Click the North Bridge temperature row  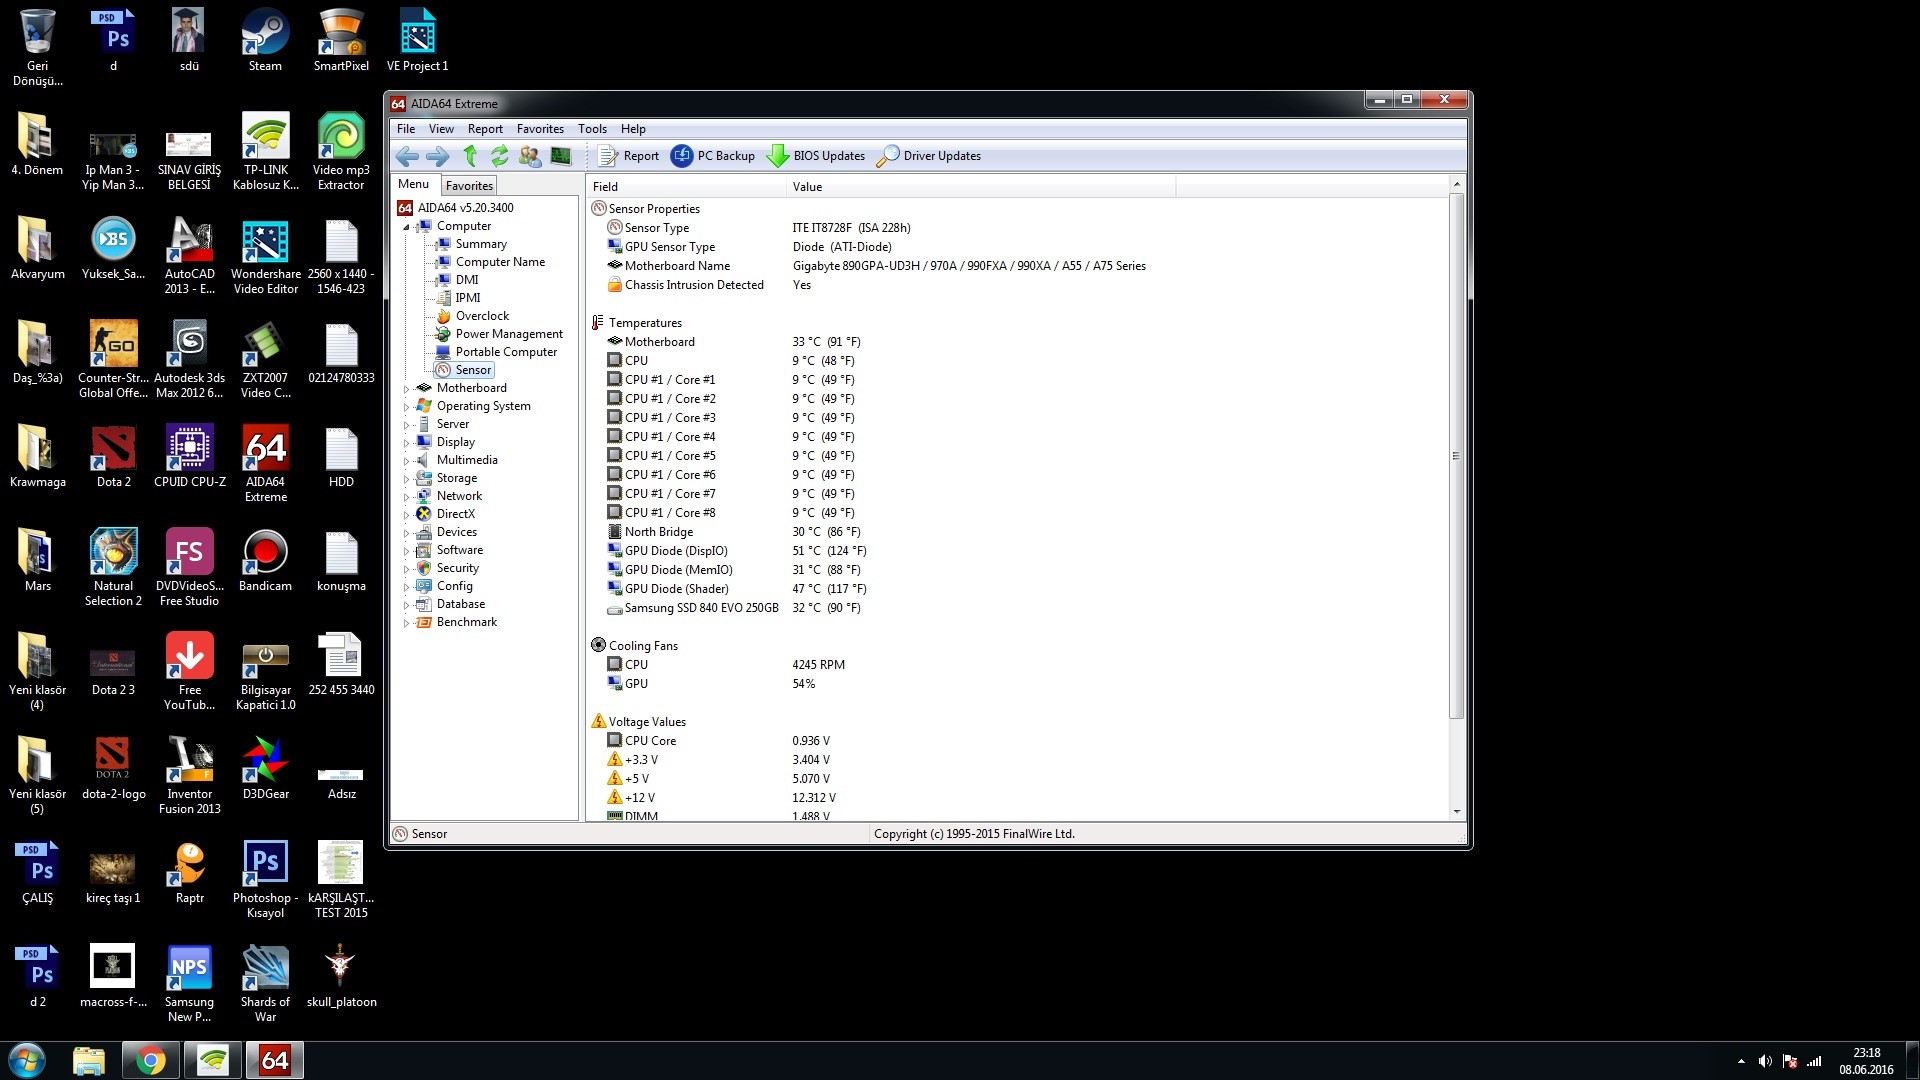pyautogui.click(x=1017, y=532)
